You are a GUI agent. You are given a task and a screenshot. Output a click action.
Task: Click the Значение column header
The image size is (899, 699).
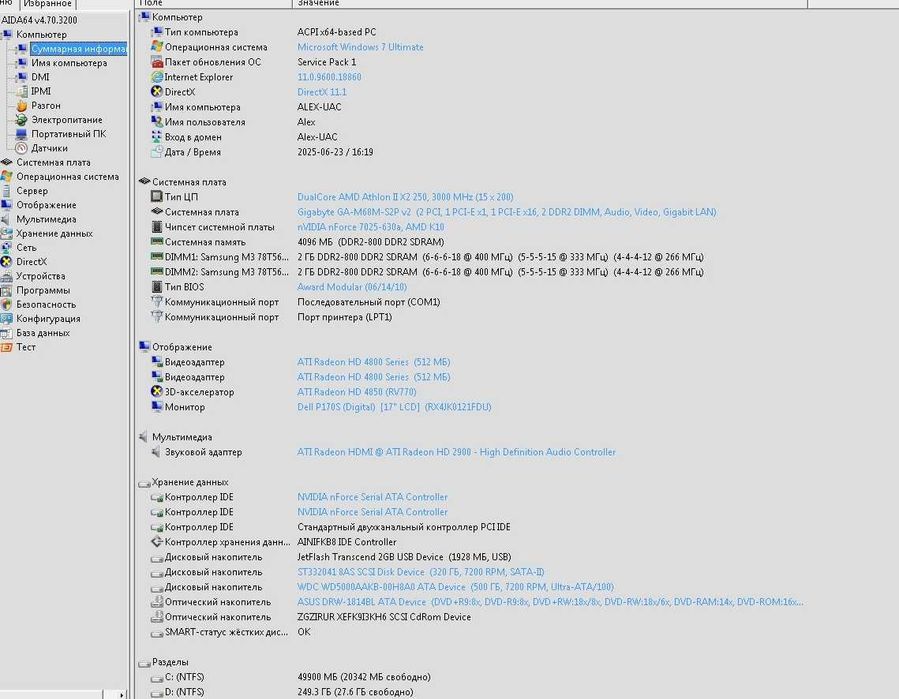click(x=550, y=3)
